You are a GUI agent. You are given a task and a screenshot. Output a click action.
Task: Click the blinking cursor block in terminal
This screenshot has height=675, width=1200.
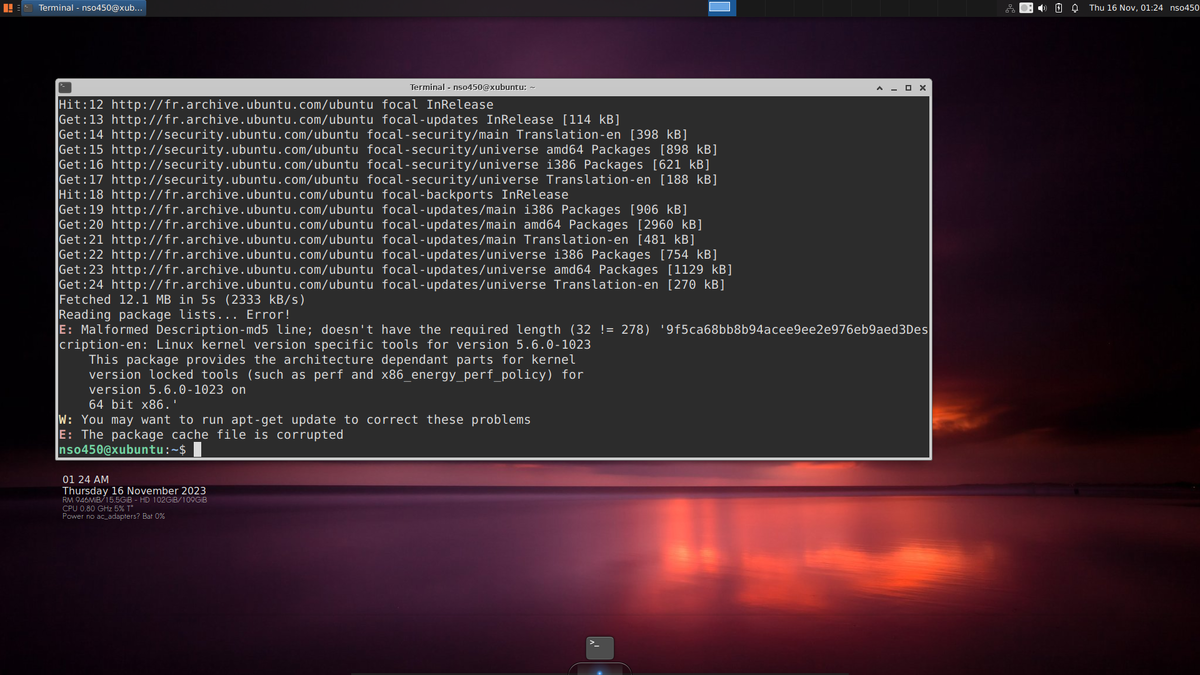pyautogui.click(x=197, y=449)
